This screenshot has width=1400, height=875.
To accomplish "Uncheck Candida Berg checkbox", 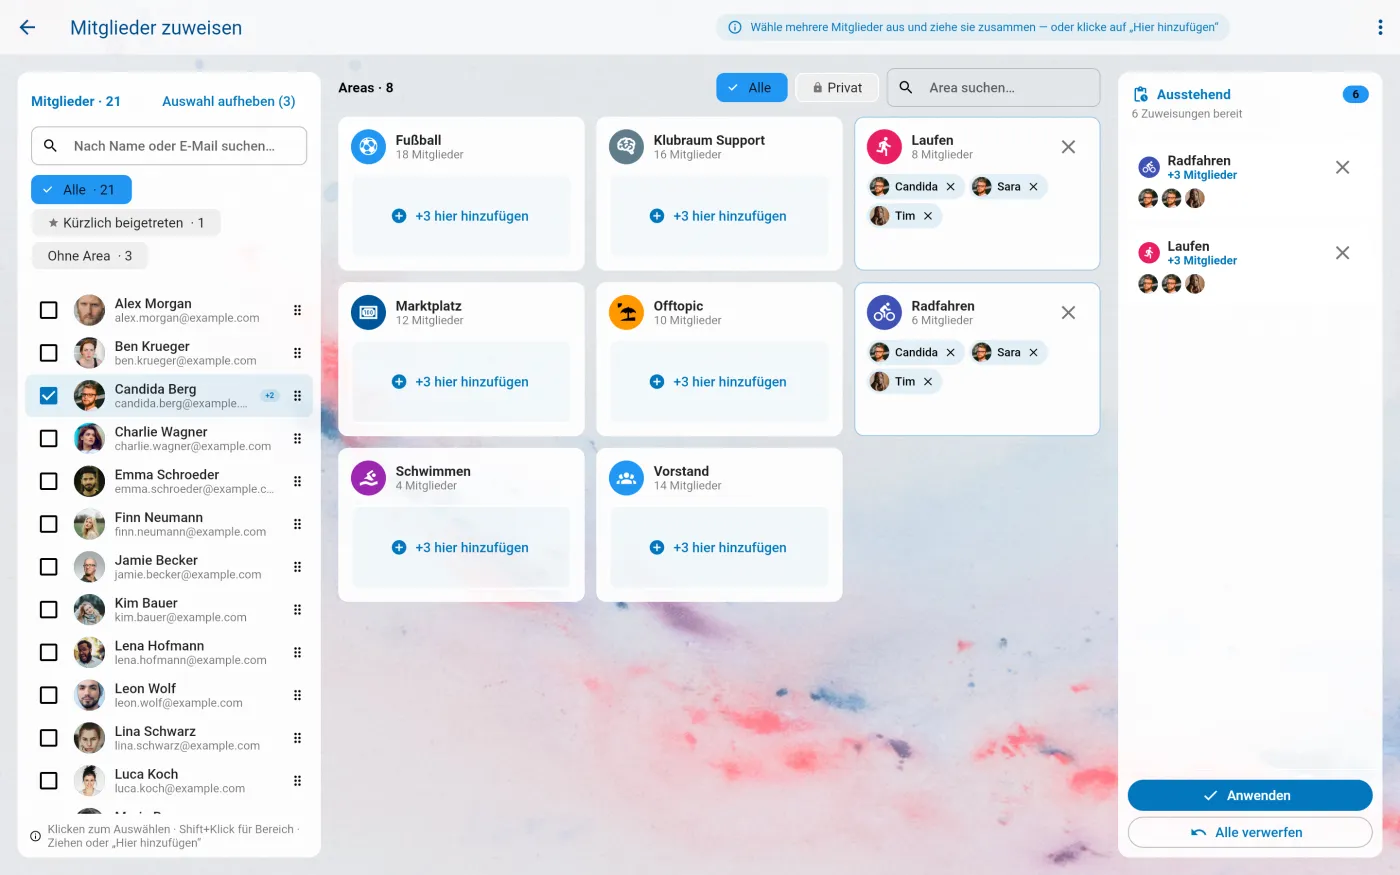I will pos(48,396).
